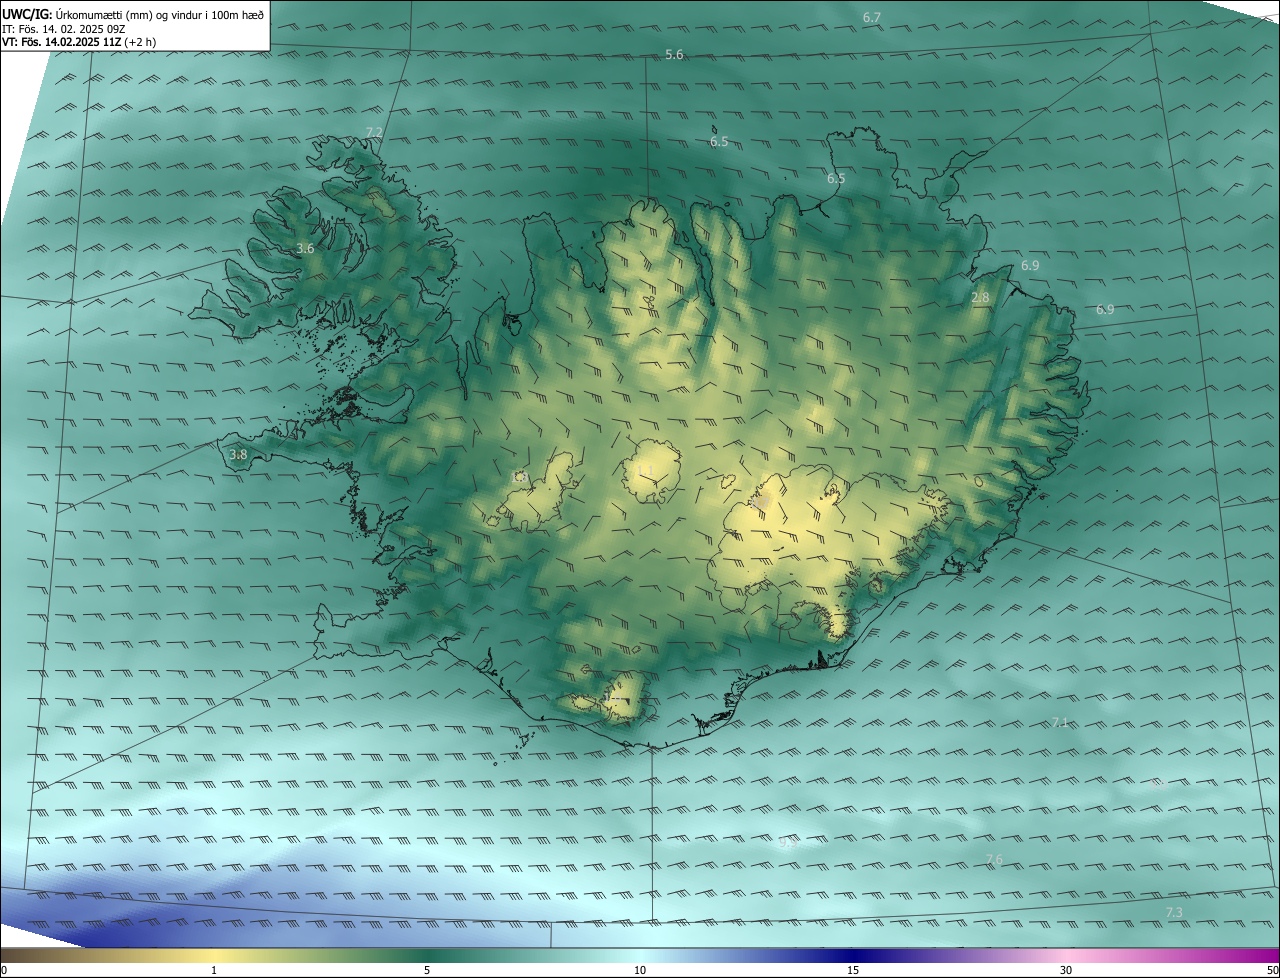Click the '30' tick on colour scale

(1066, 971)
